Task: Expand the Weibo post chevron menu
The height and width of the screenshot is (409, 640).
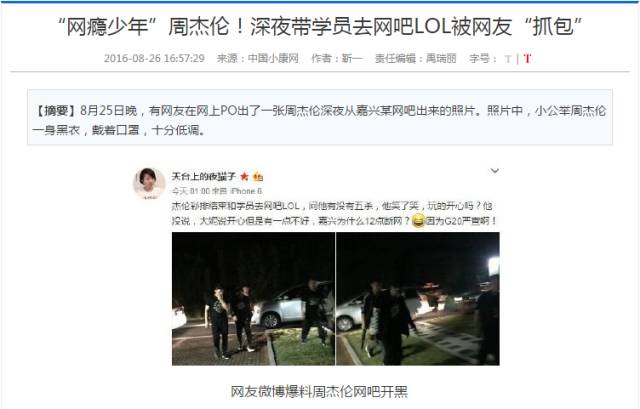Action: (x=494, y=171)
